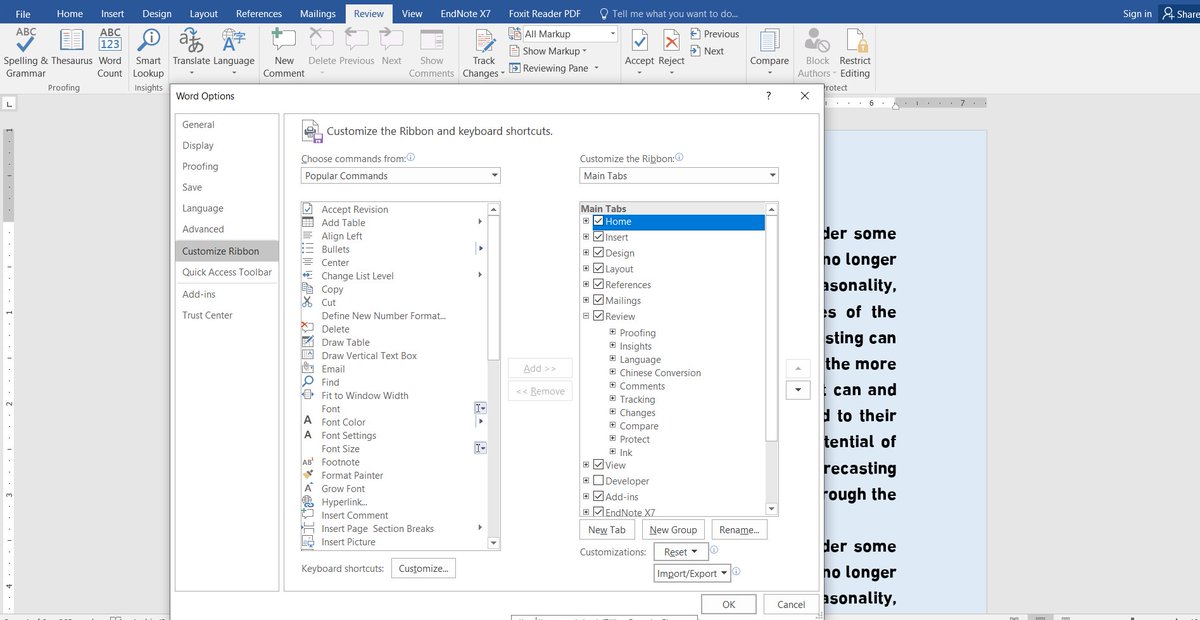Open the Import/Export dropdown

tap(692, 574)
